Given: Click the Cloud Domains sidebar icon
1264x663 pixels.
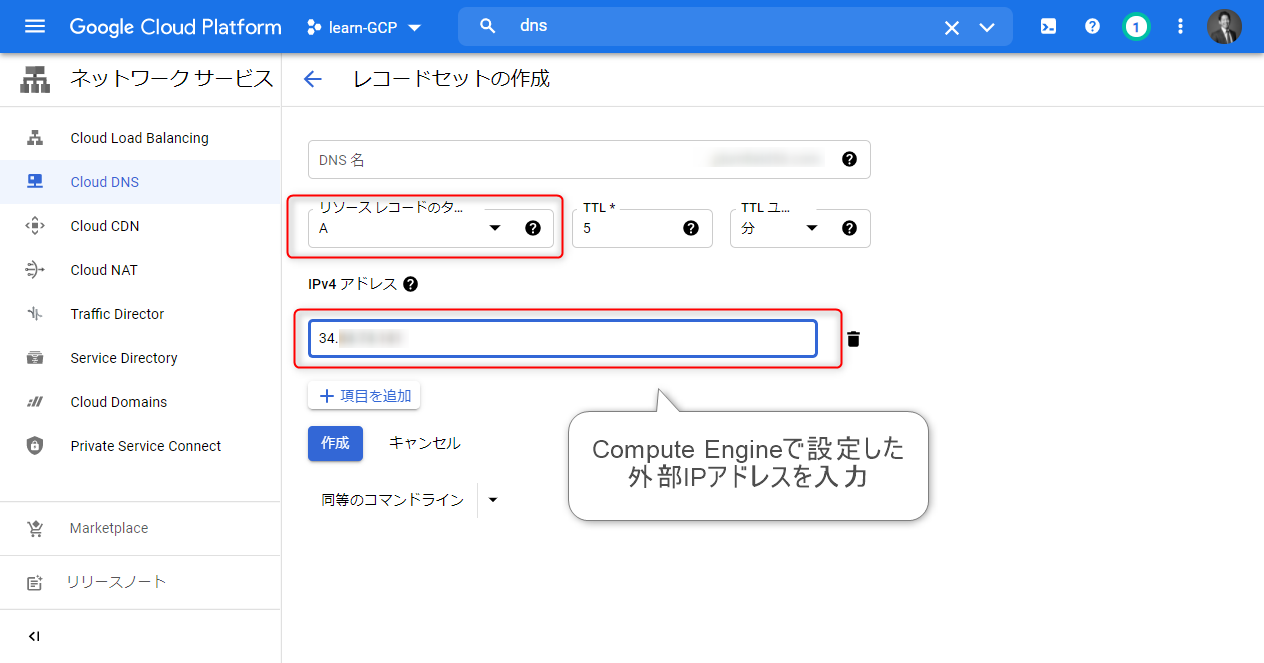Looking at the screenshot, I should click(x=35, y=402).
